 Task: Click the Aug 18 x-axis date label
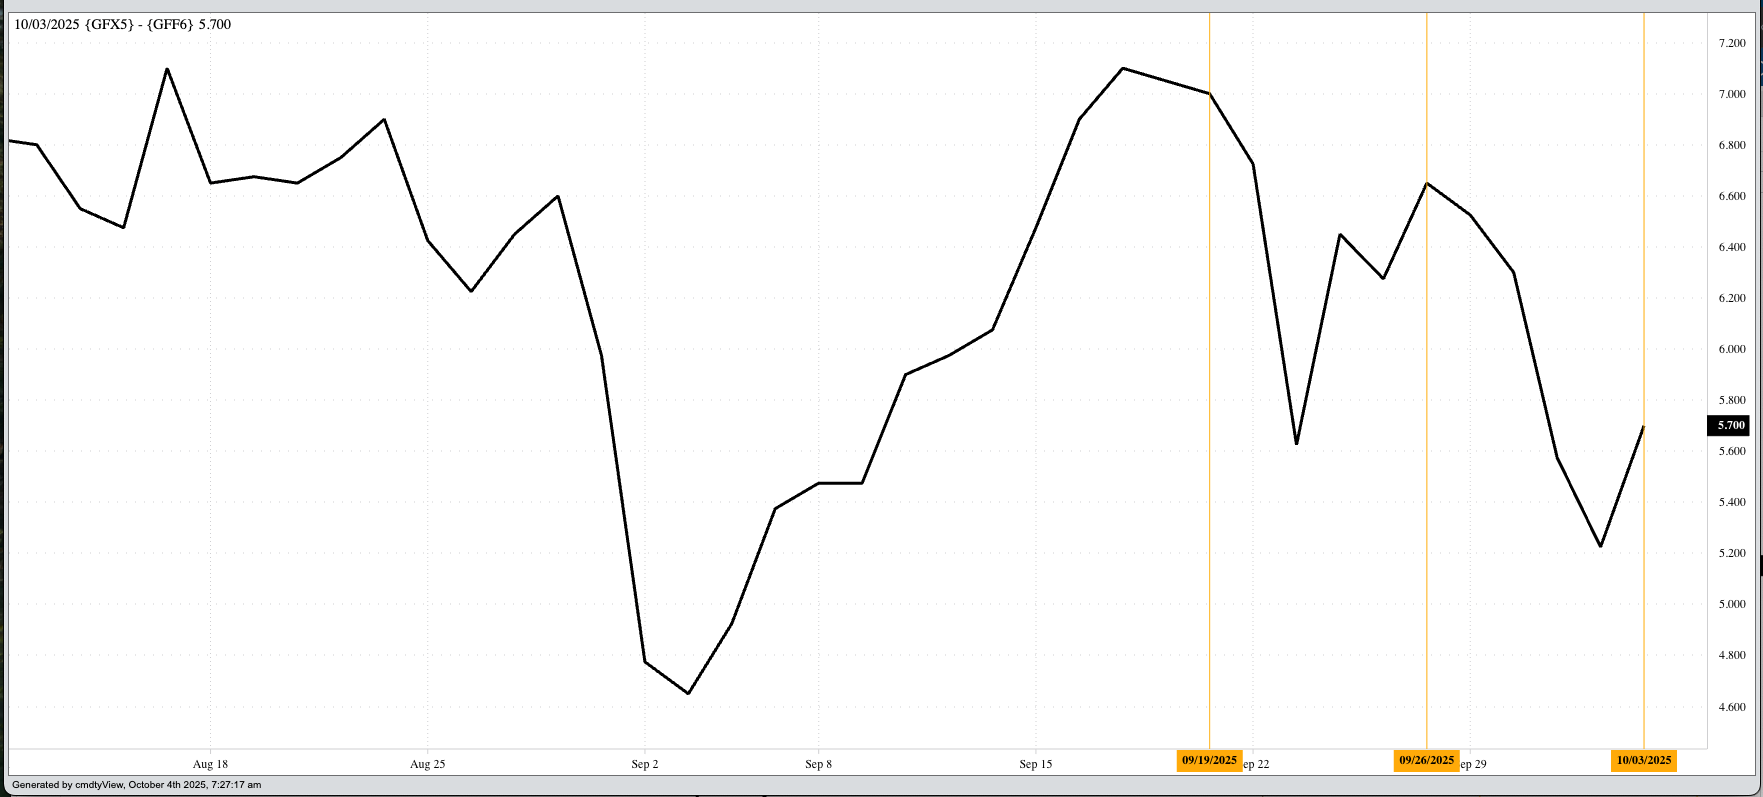210,764
